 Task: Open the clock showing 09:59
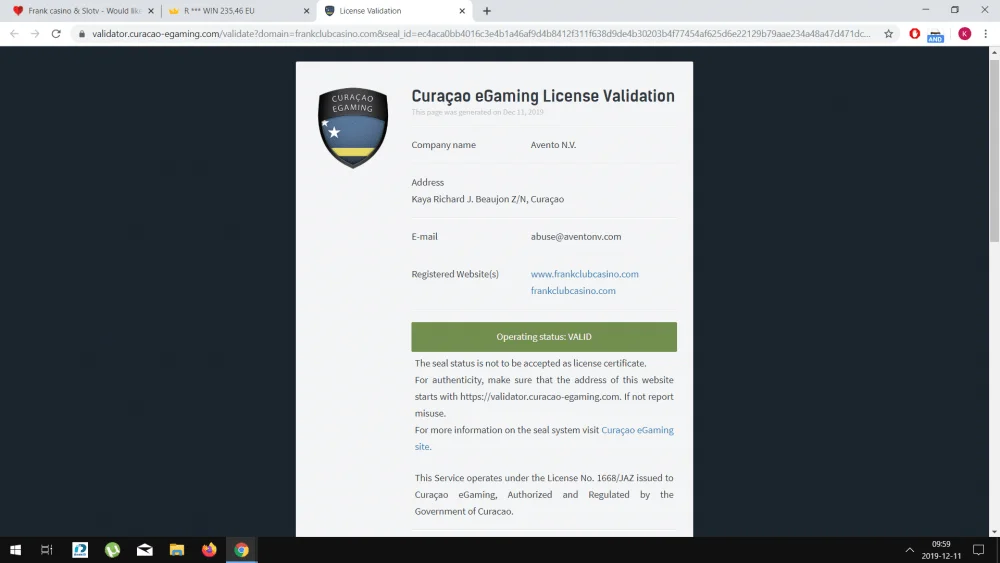click(x=941, y=550)
